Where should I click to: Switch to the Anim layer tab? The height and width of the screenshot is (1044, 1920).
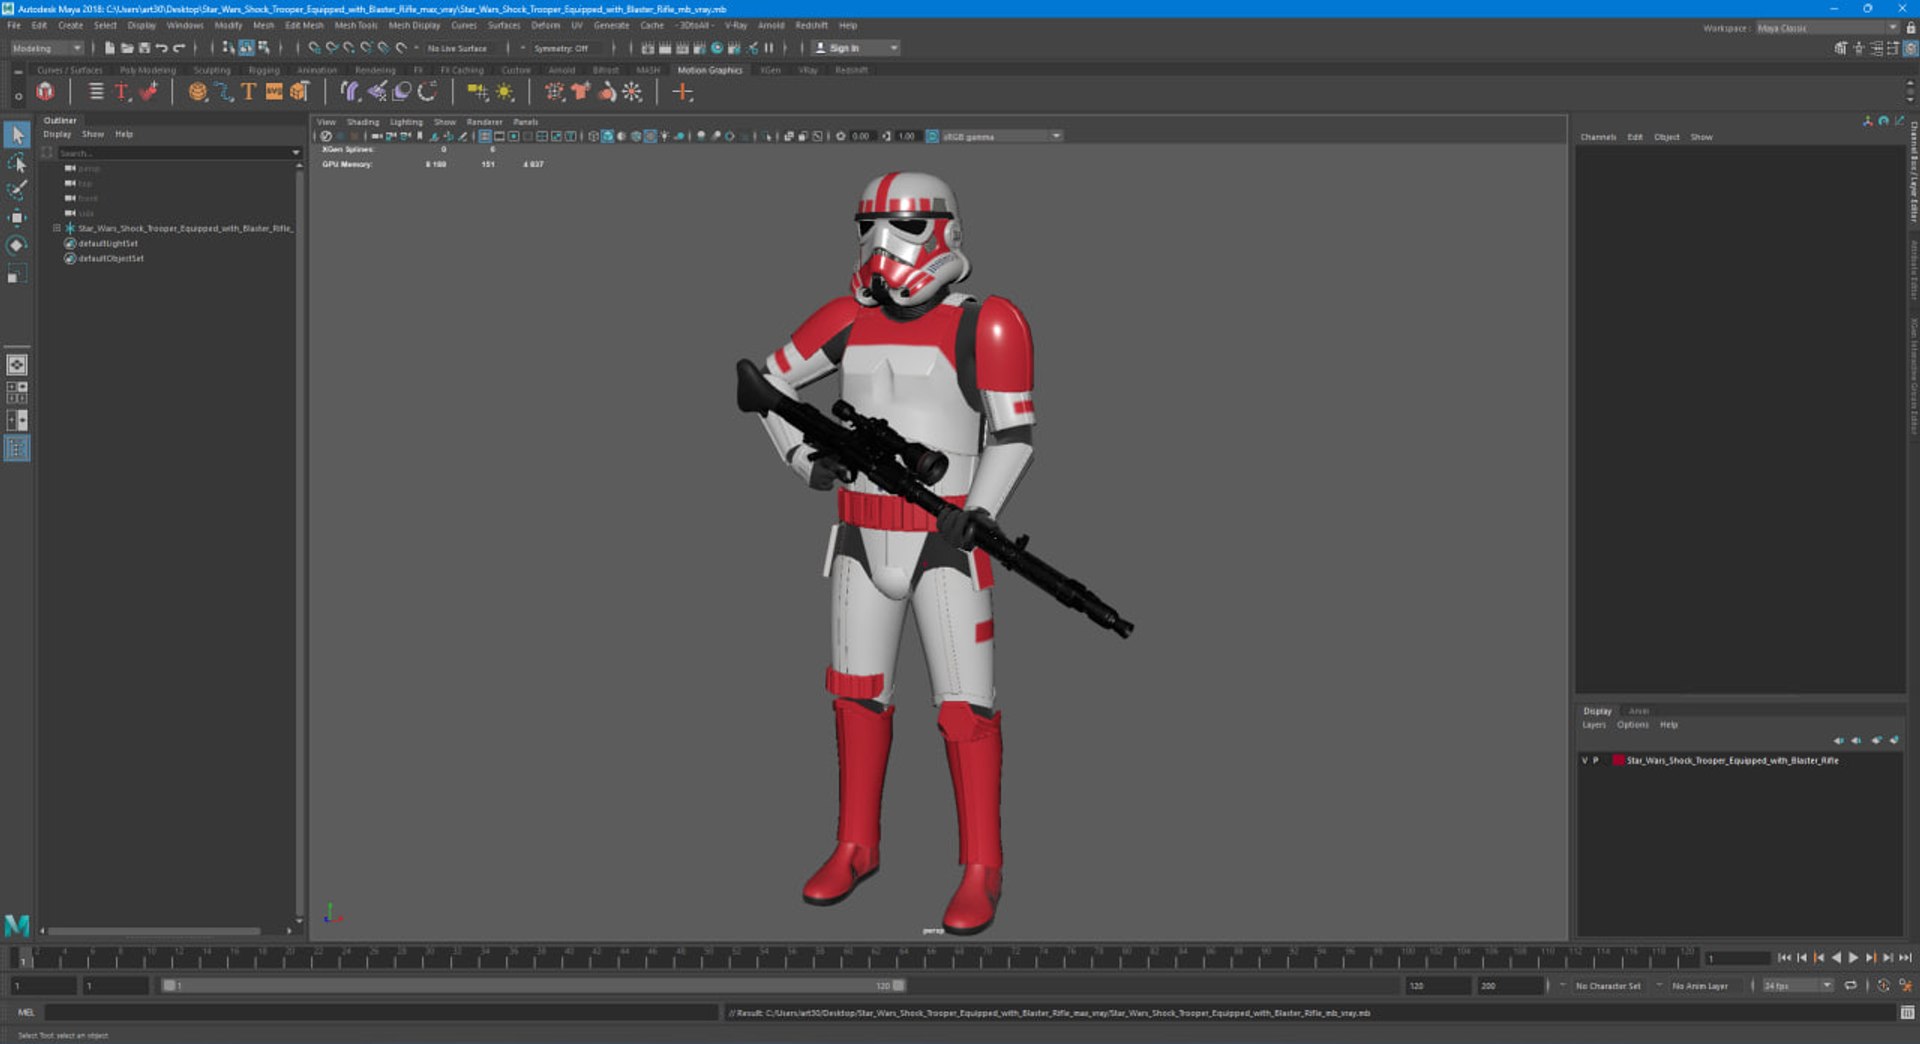1639,711
